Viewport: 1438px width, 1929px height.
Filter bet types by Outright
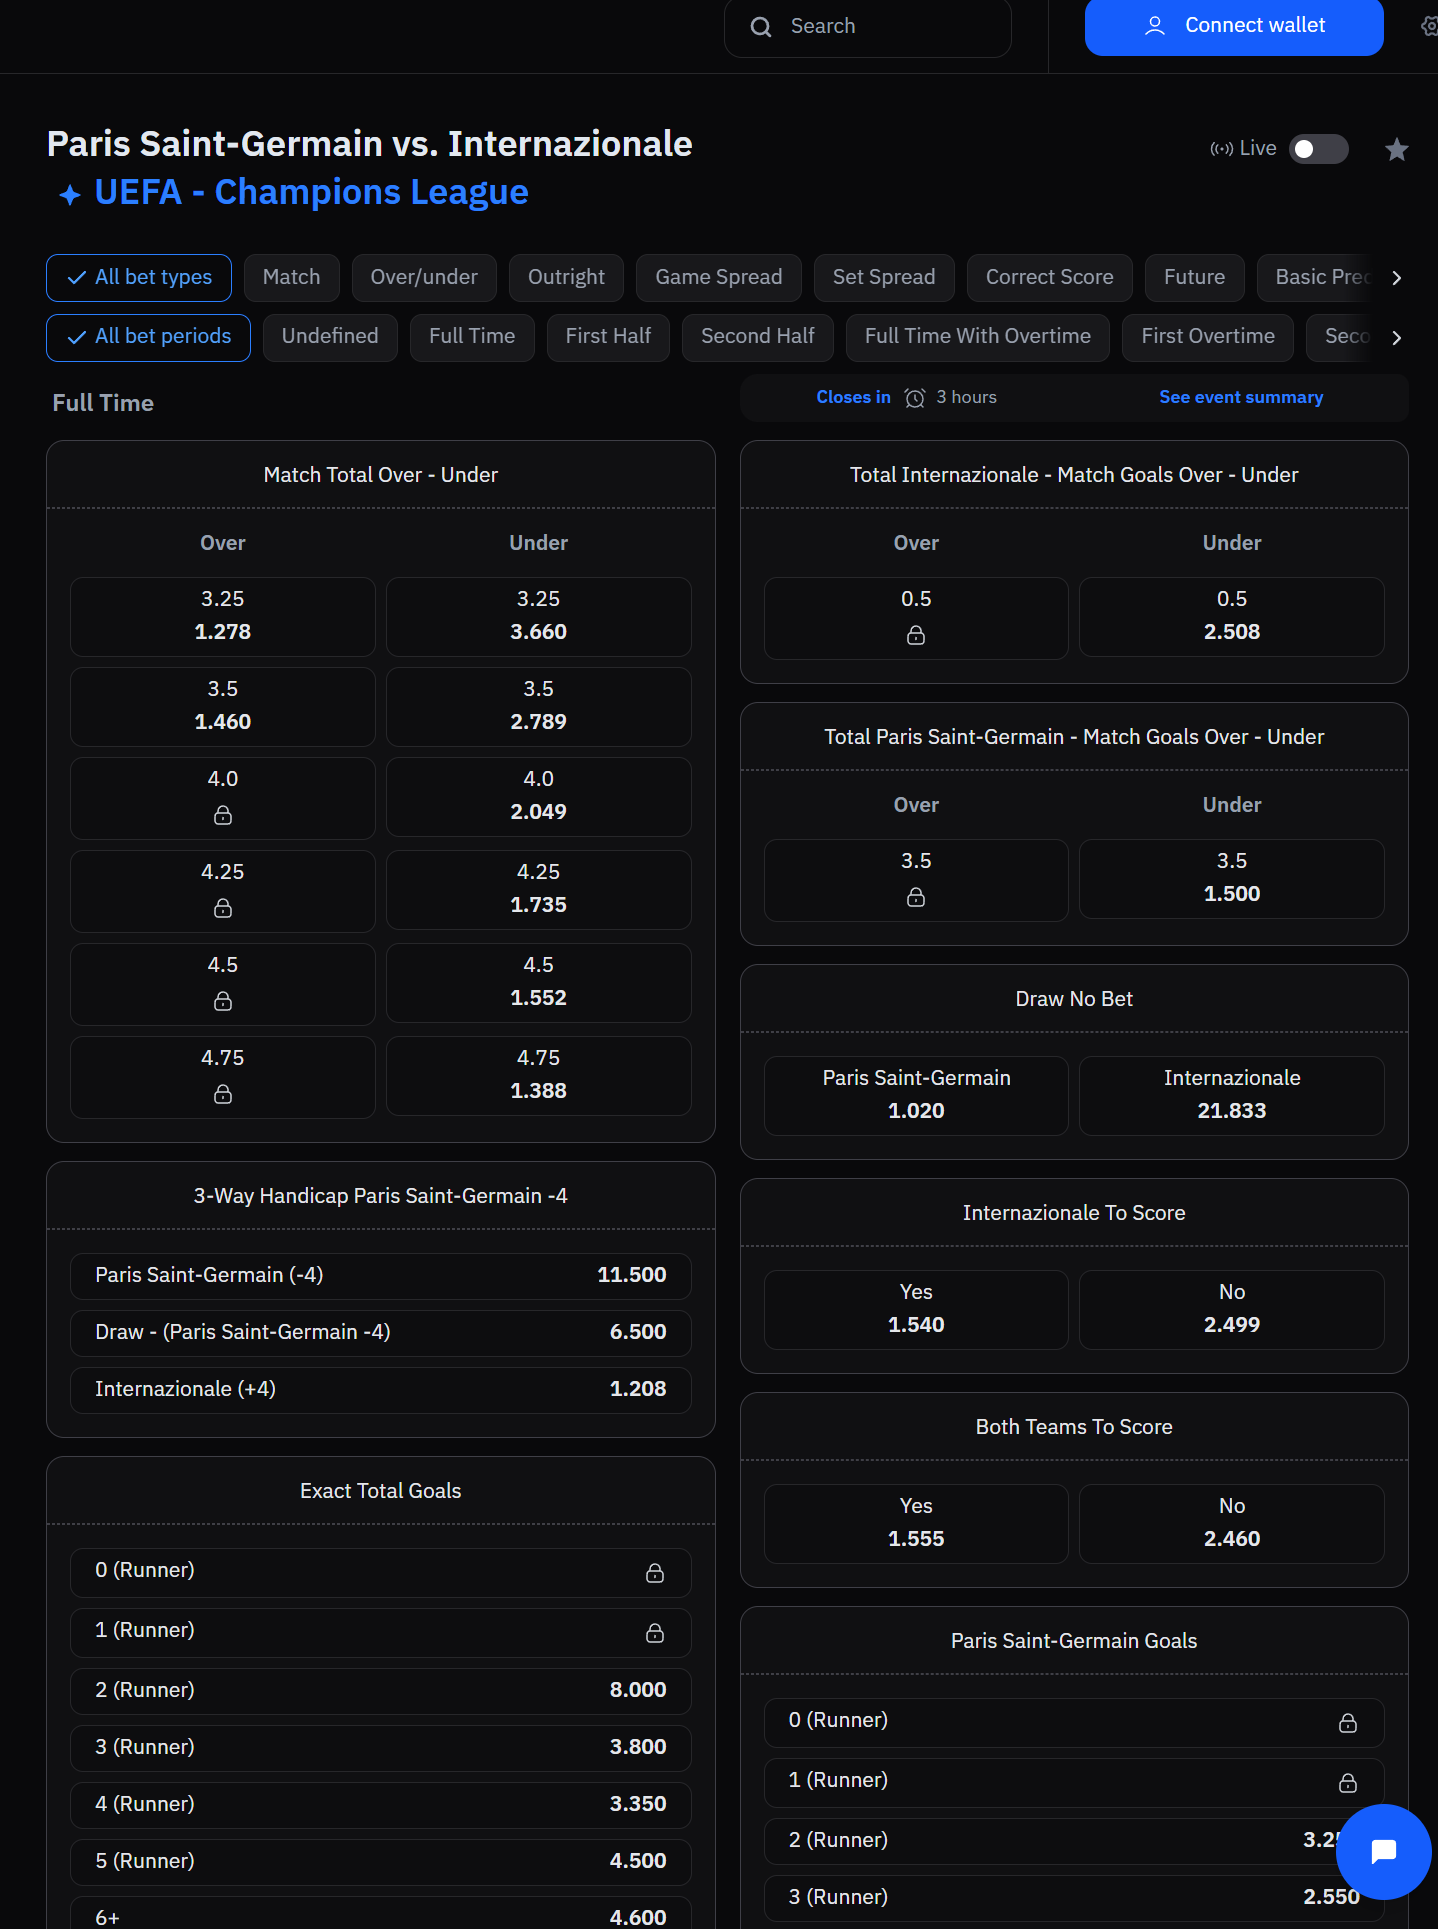[x=566, y=278]
